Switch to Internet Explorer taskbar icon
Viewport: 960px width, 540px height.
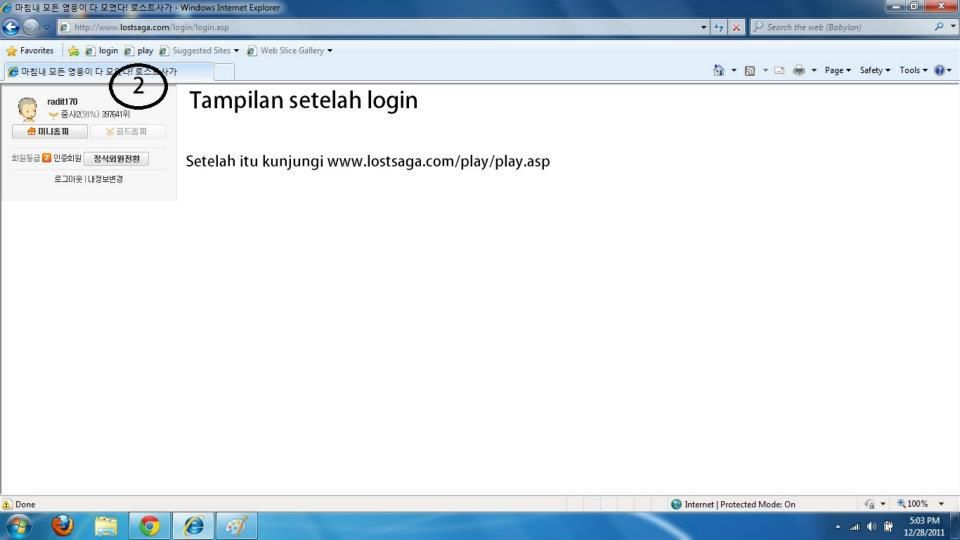193,526
